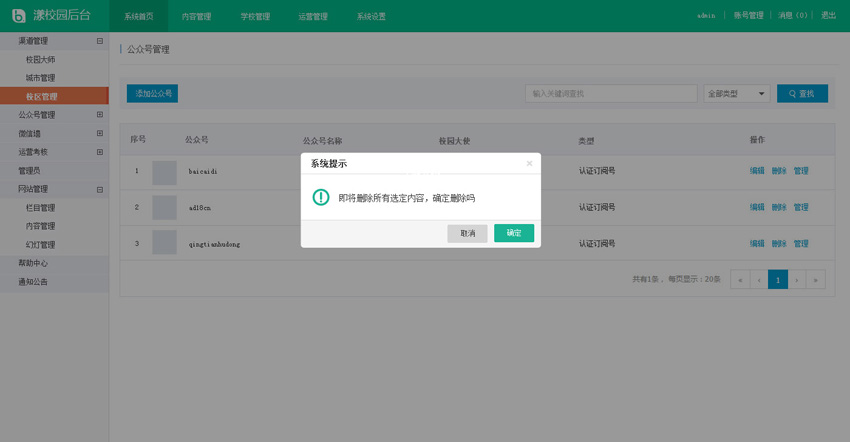Screen dimensions: 850x442
Task: Switch to the 学校管理 top tab
Action: tap(255, 17)
